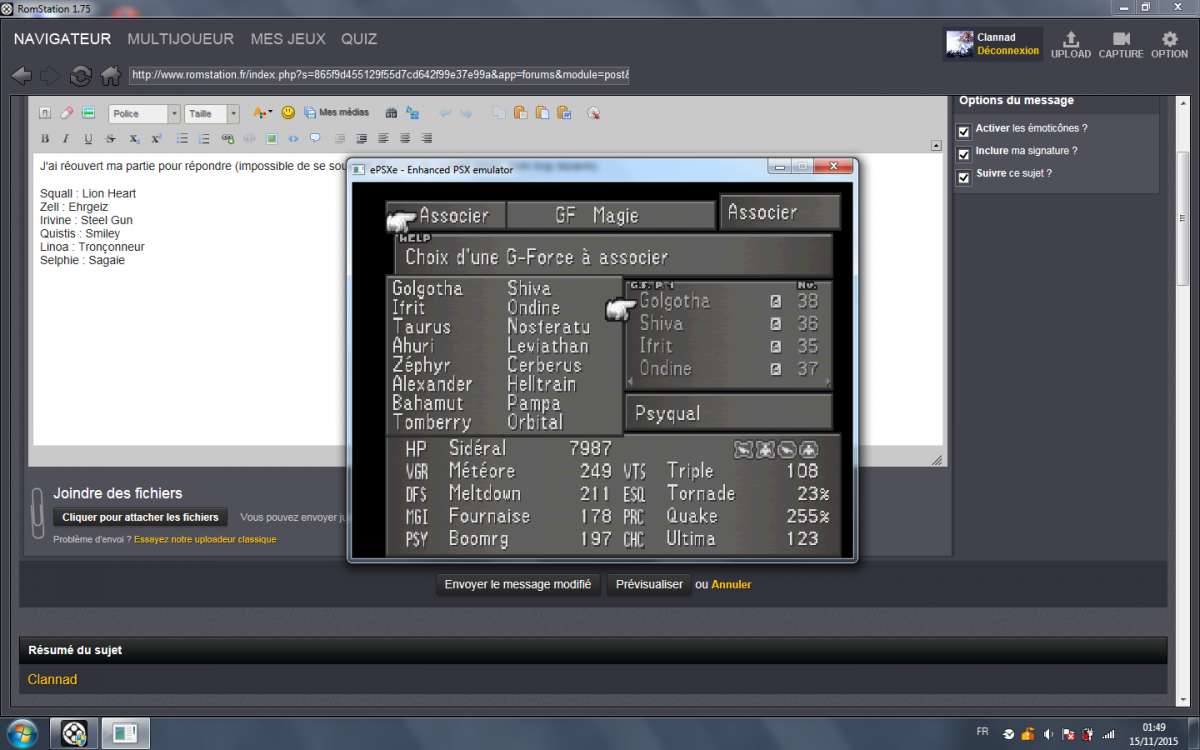
Task: Open the Taille size dropdown
Action: point(212,114)
